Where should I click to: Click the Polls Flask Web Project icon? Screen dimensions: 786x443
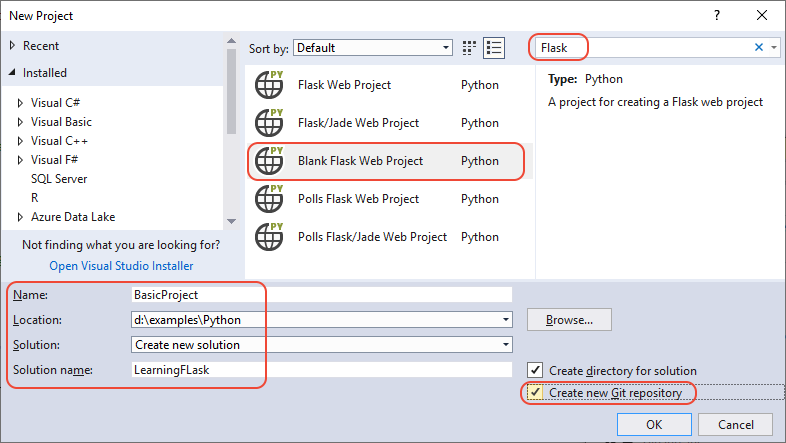point(270,199)
